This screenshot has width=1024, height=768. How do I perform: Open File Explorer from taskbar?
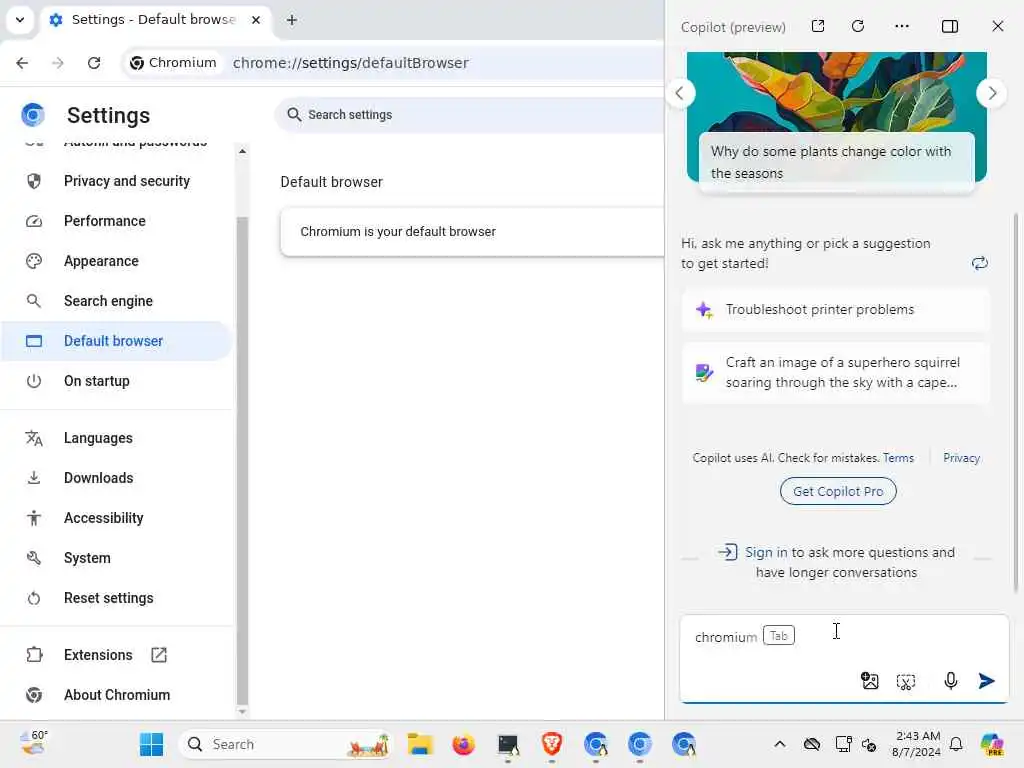[420, 744]
